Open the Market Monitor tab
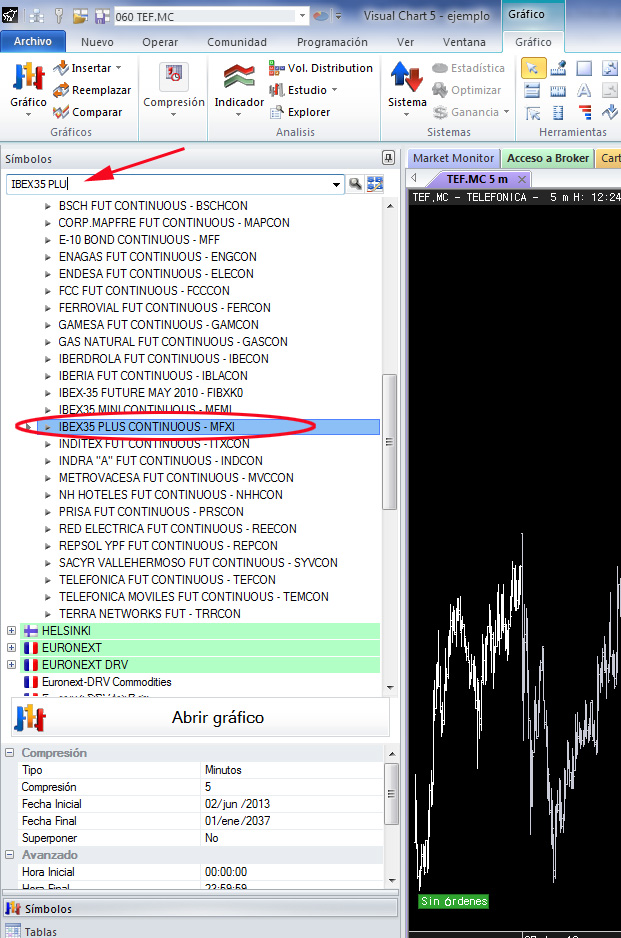 pyautogui.click(x=453, y=158)
